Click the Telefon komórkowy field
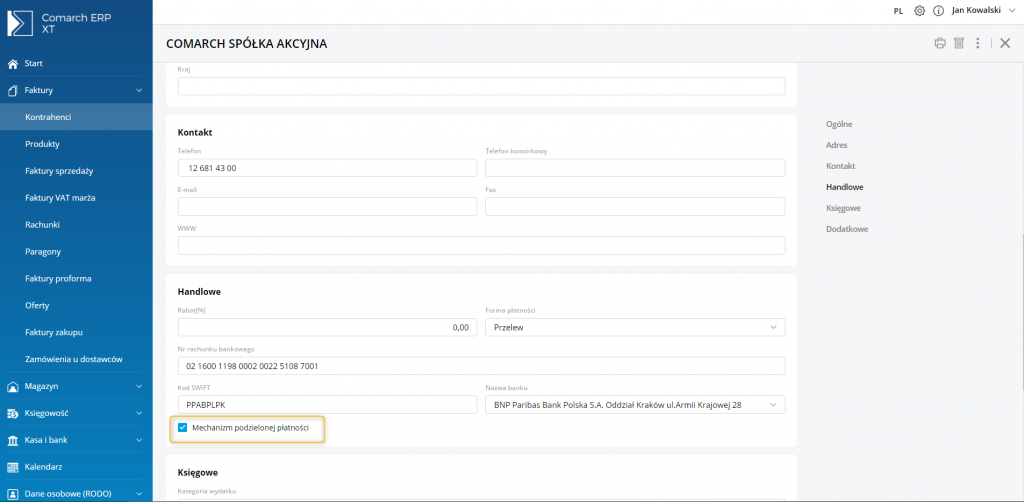The image size is (1024, 502). coord(635,168)
